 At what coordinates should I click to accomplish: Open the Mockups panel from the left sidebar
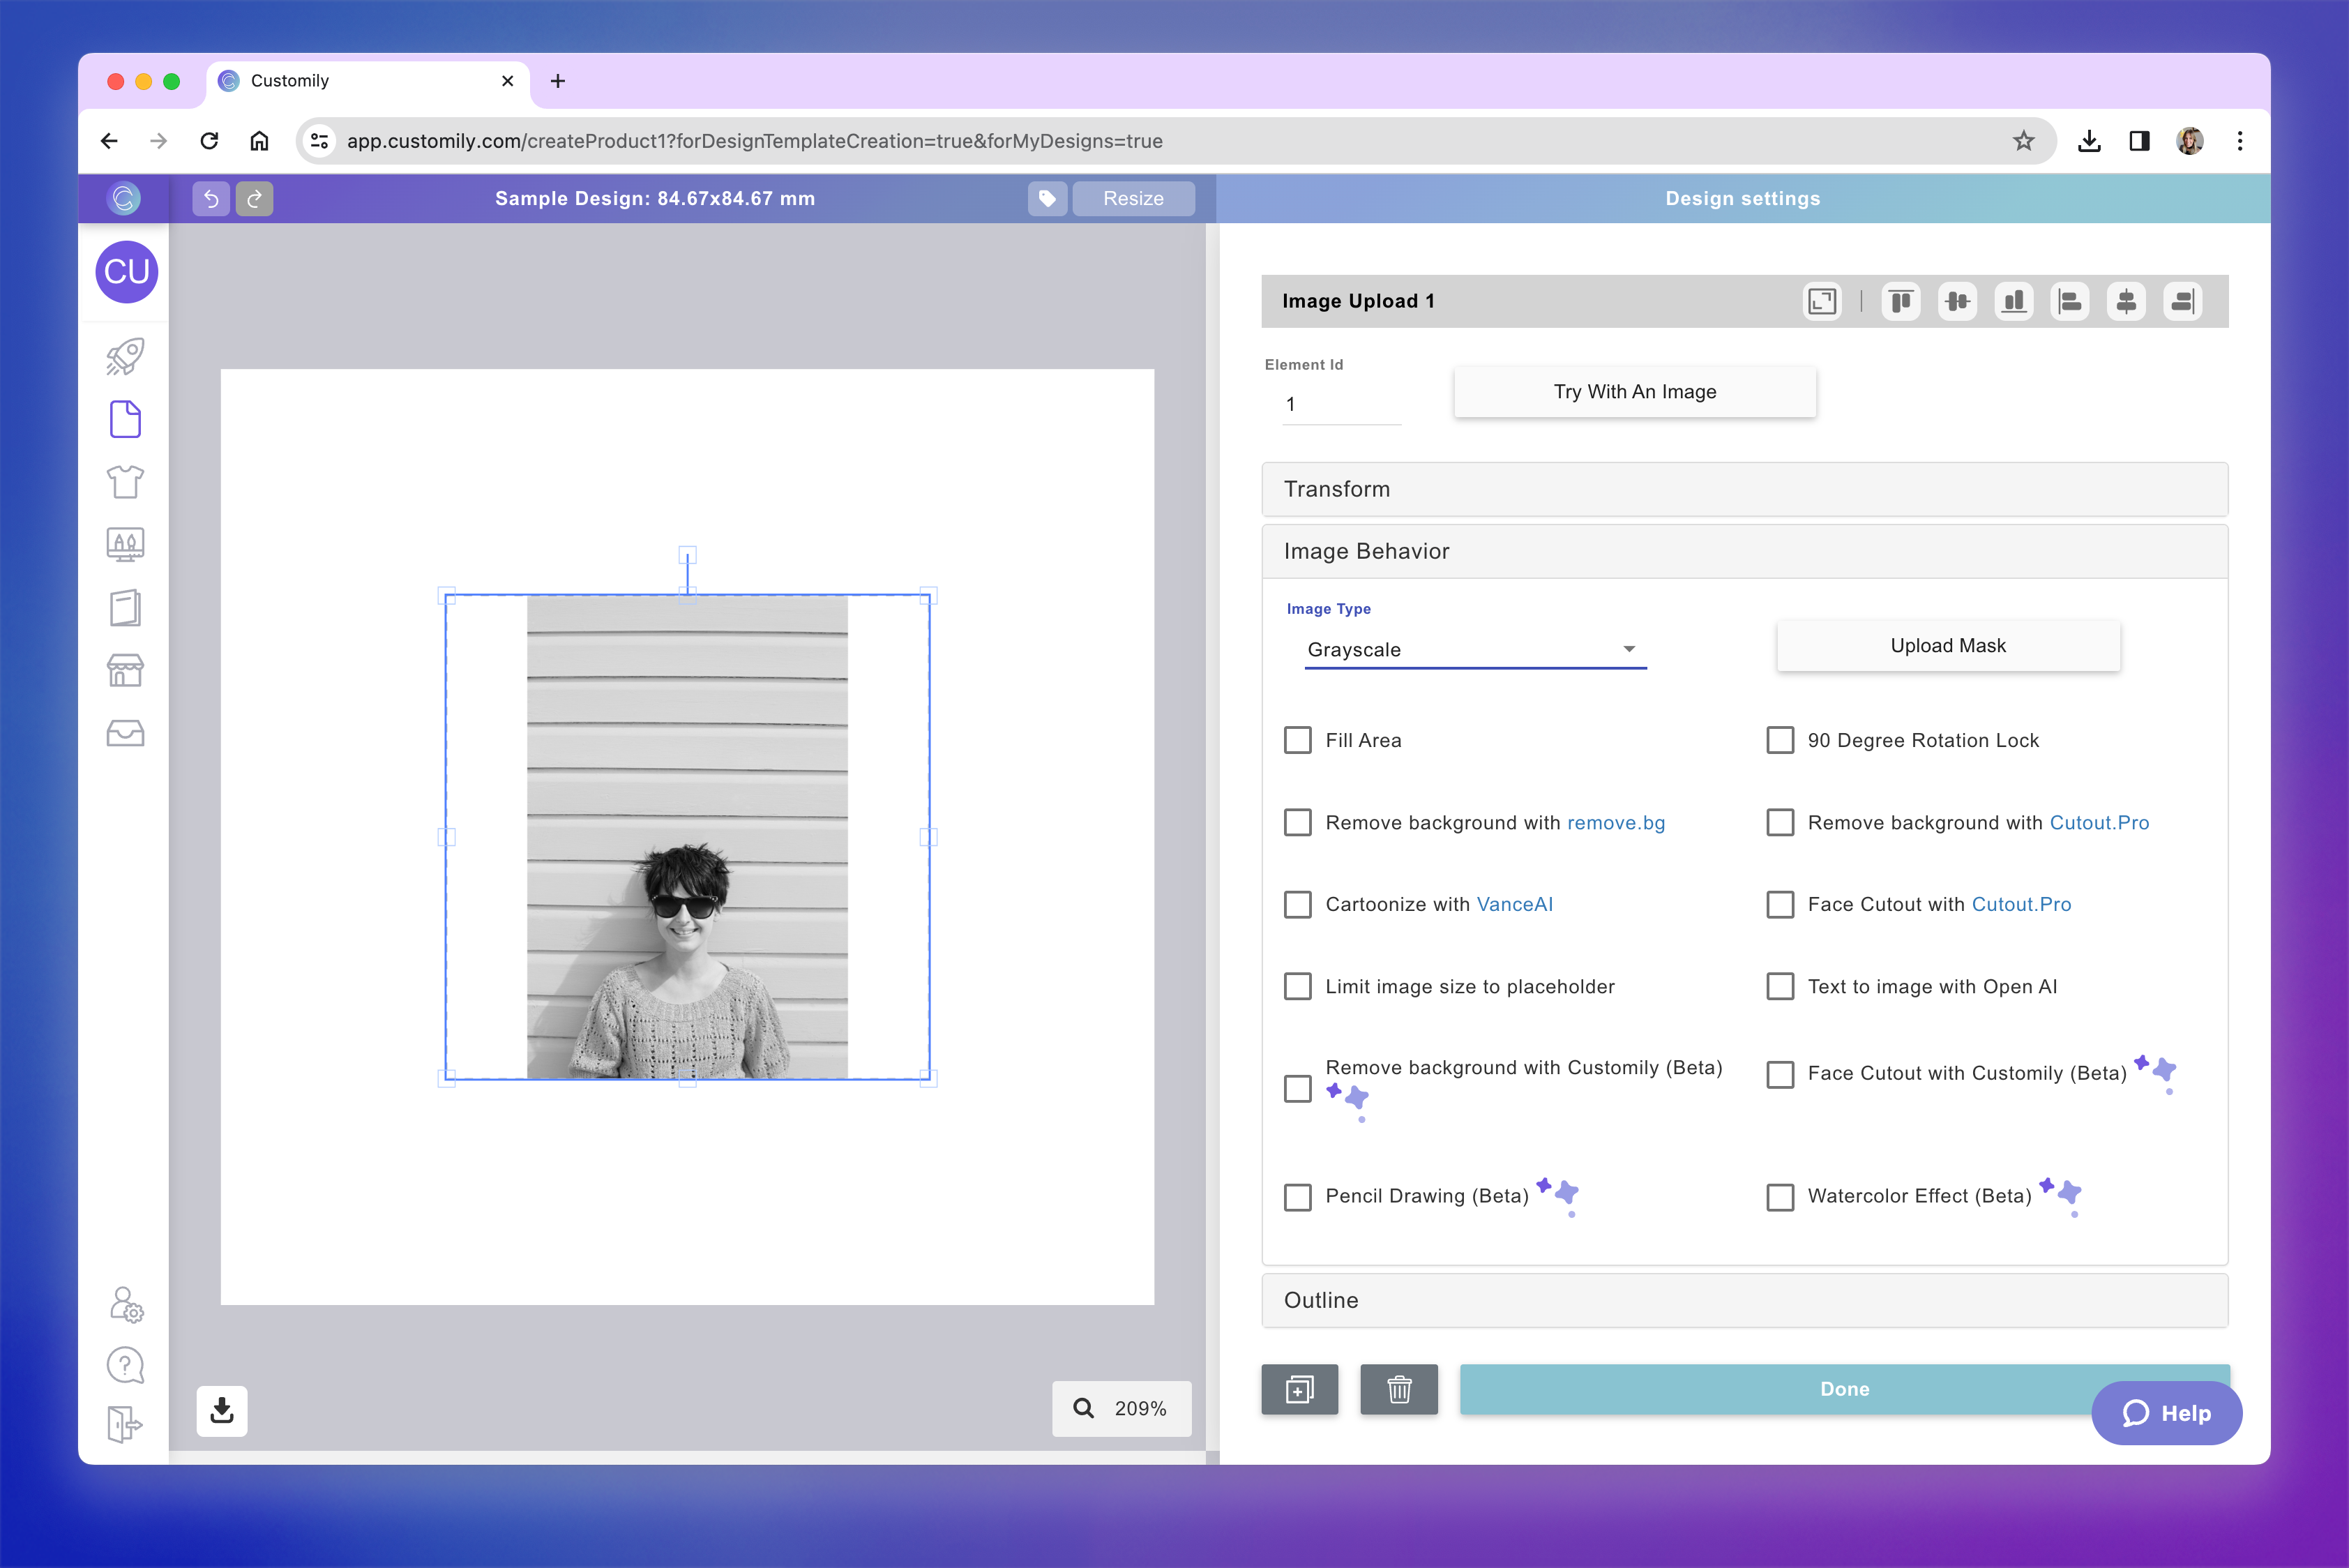tap(125, 544)
